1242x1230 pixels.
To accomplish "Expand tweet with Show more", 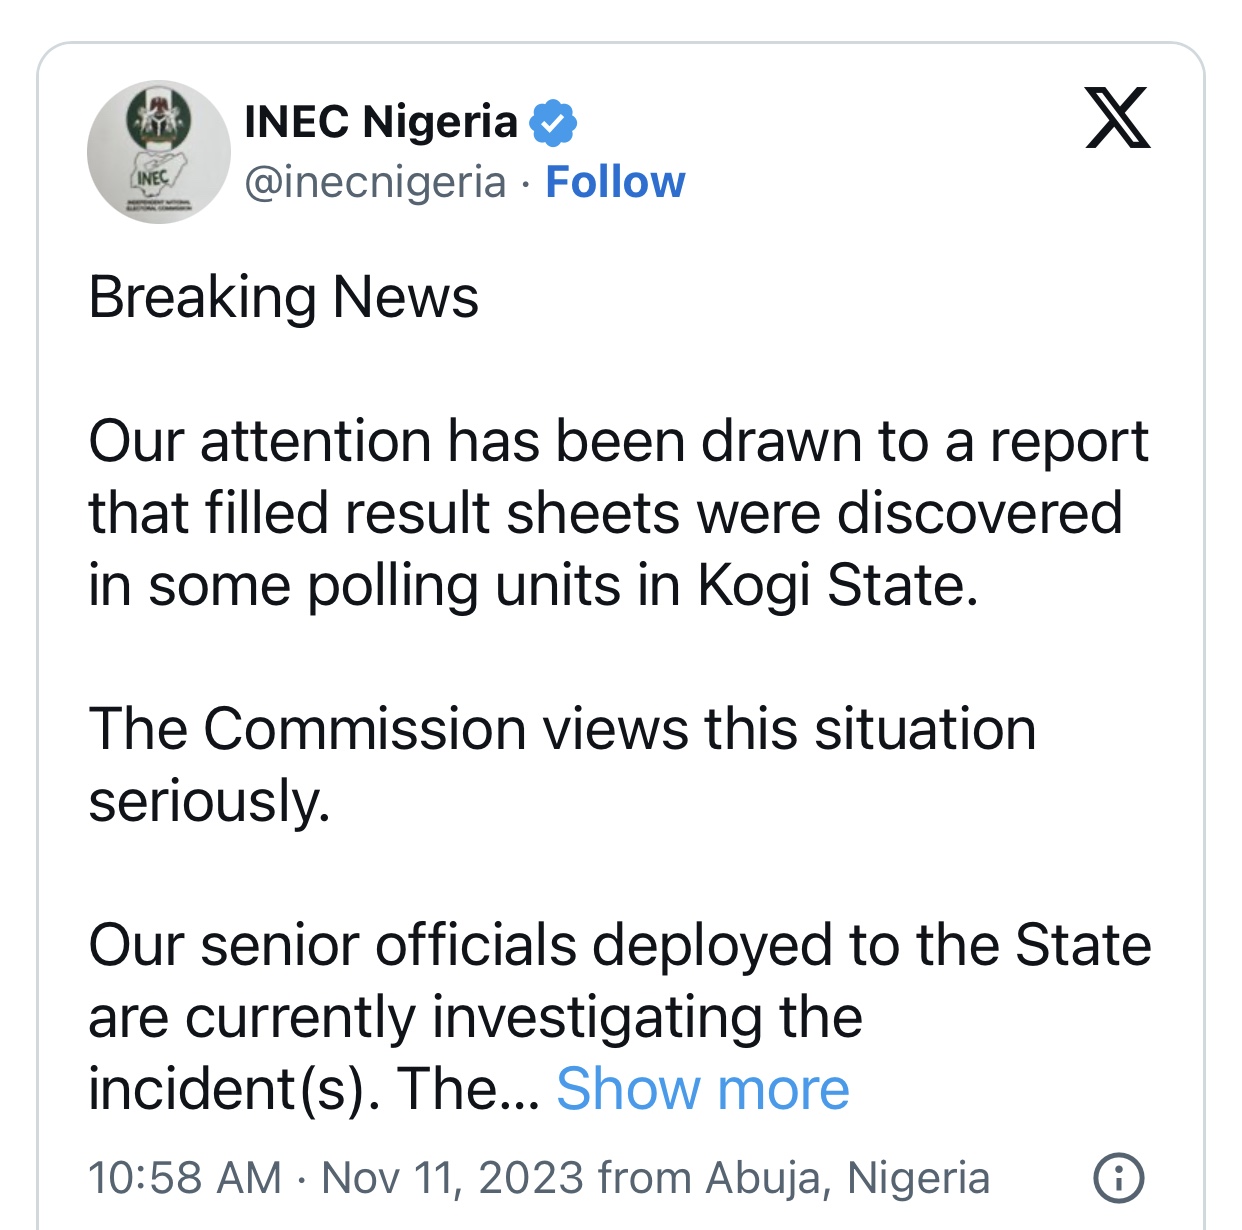I will [702, 1088].
